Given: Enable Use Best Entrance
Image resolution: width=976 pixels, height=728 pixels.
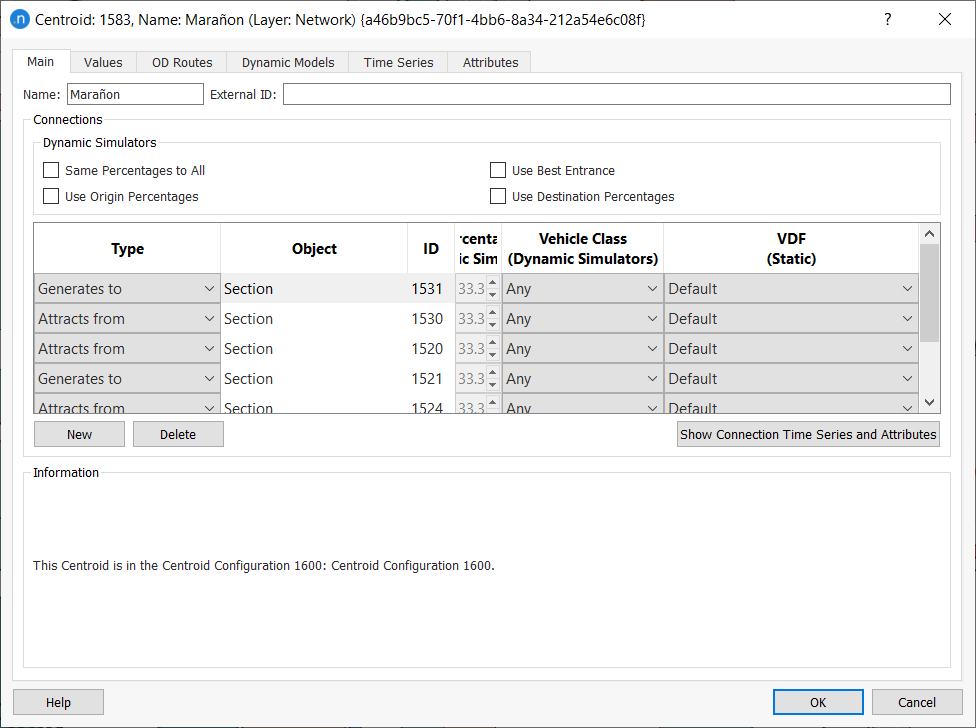Looking at the screenshot, I should point(498,170).
